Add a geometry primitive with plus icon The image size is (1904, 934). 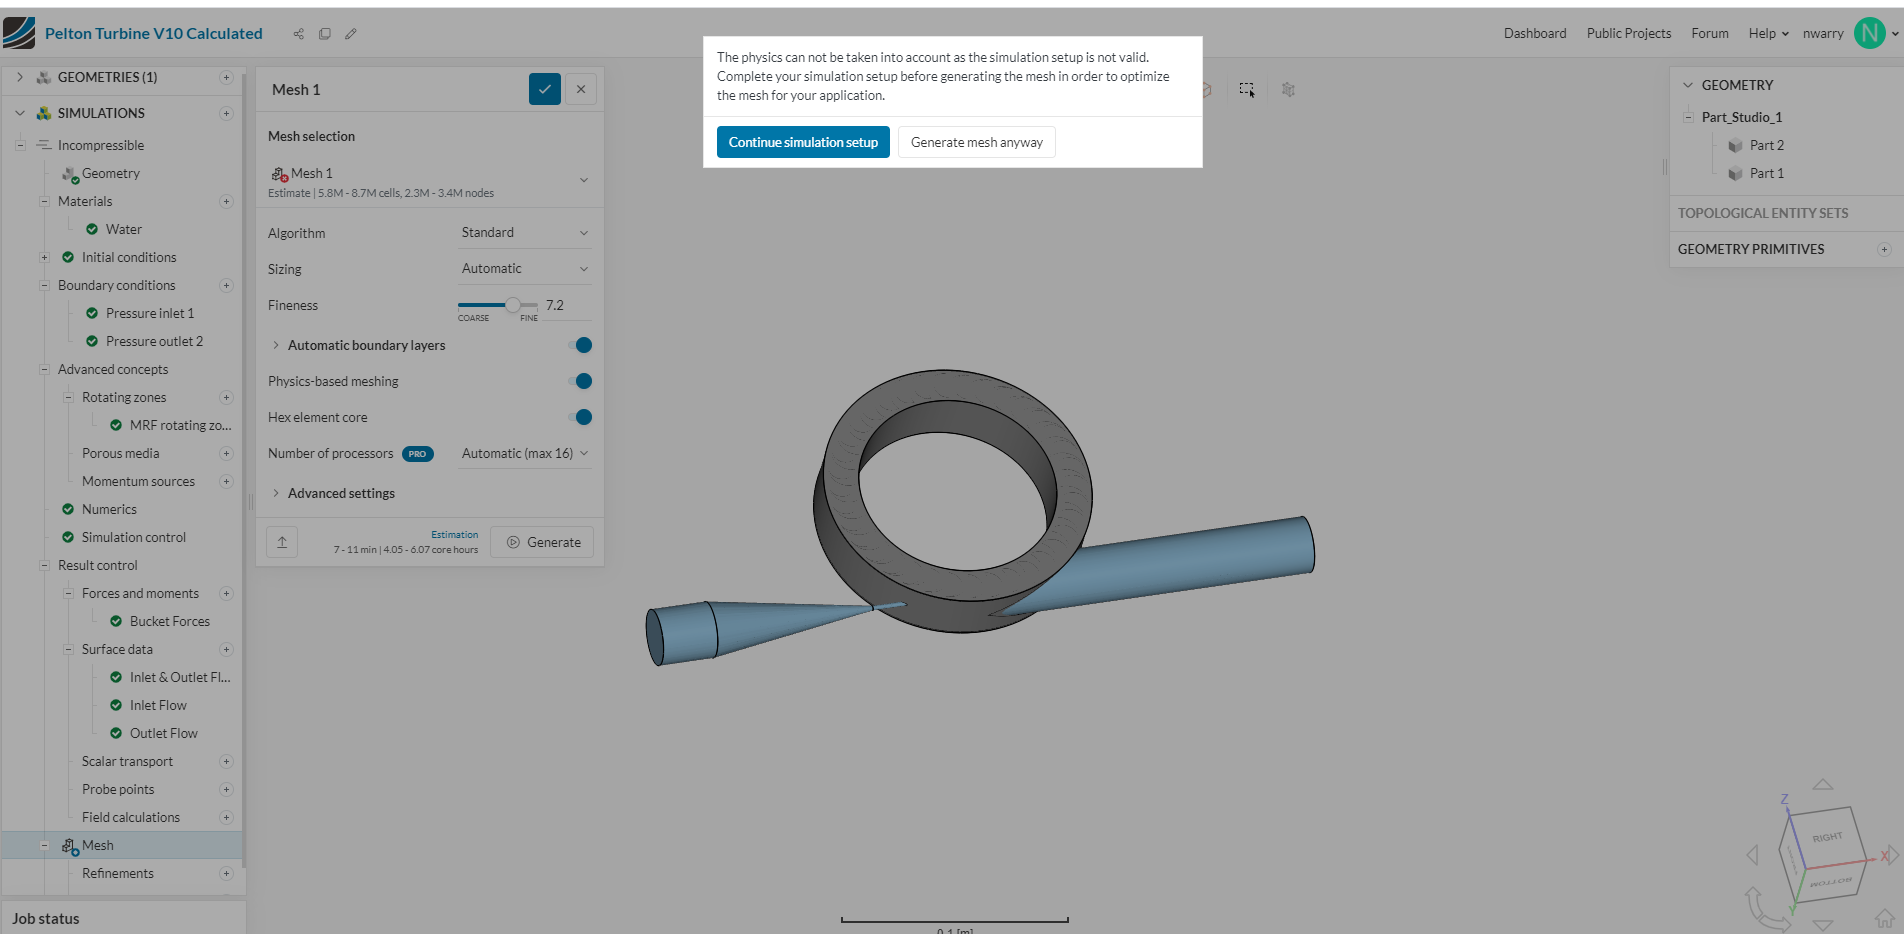pyautogui.click(x=1884, y=249)
